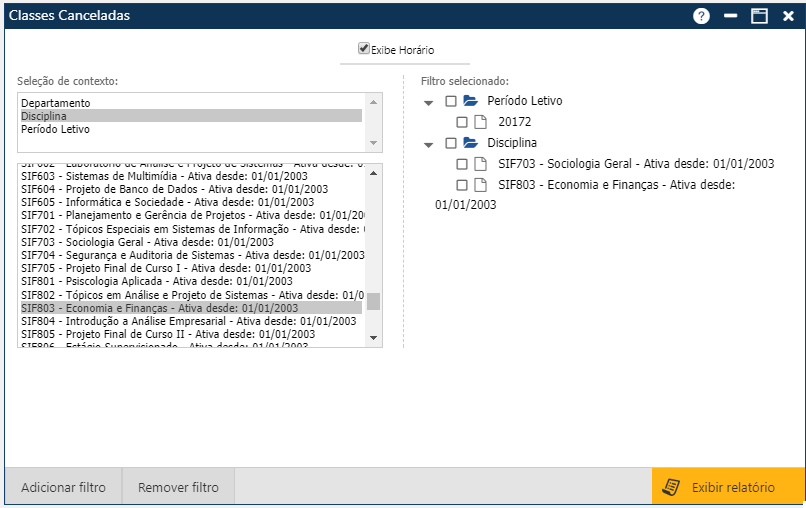The height and width of the screenshot is (508, 806).
Task: Collapse the Disciplina tree node
Action: point(428,145)
